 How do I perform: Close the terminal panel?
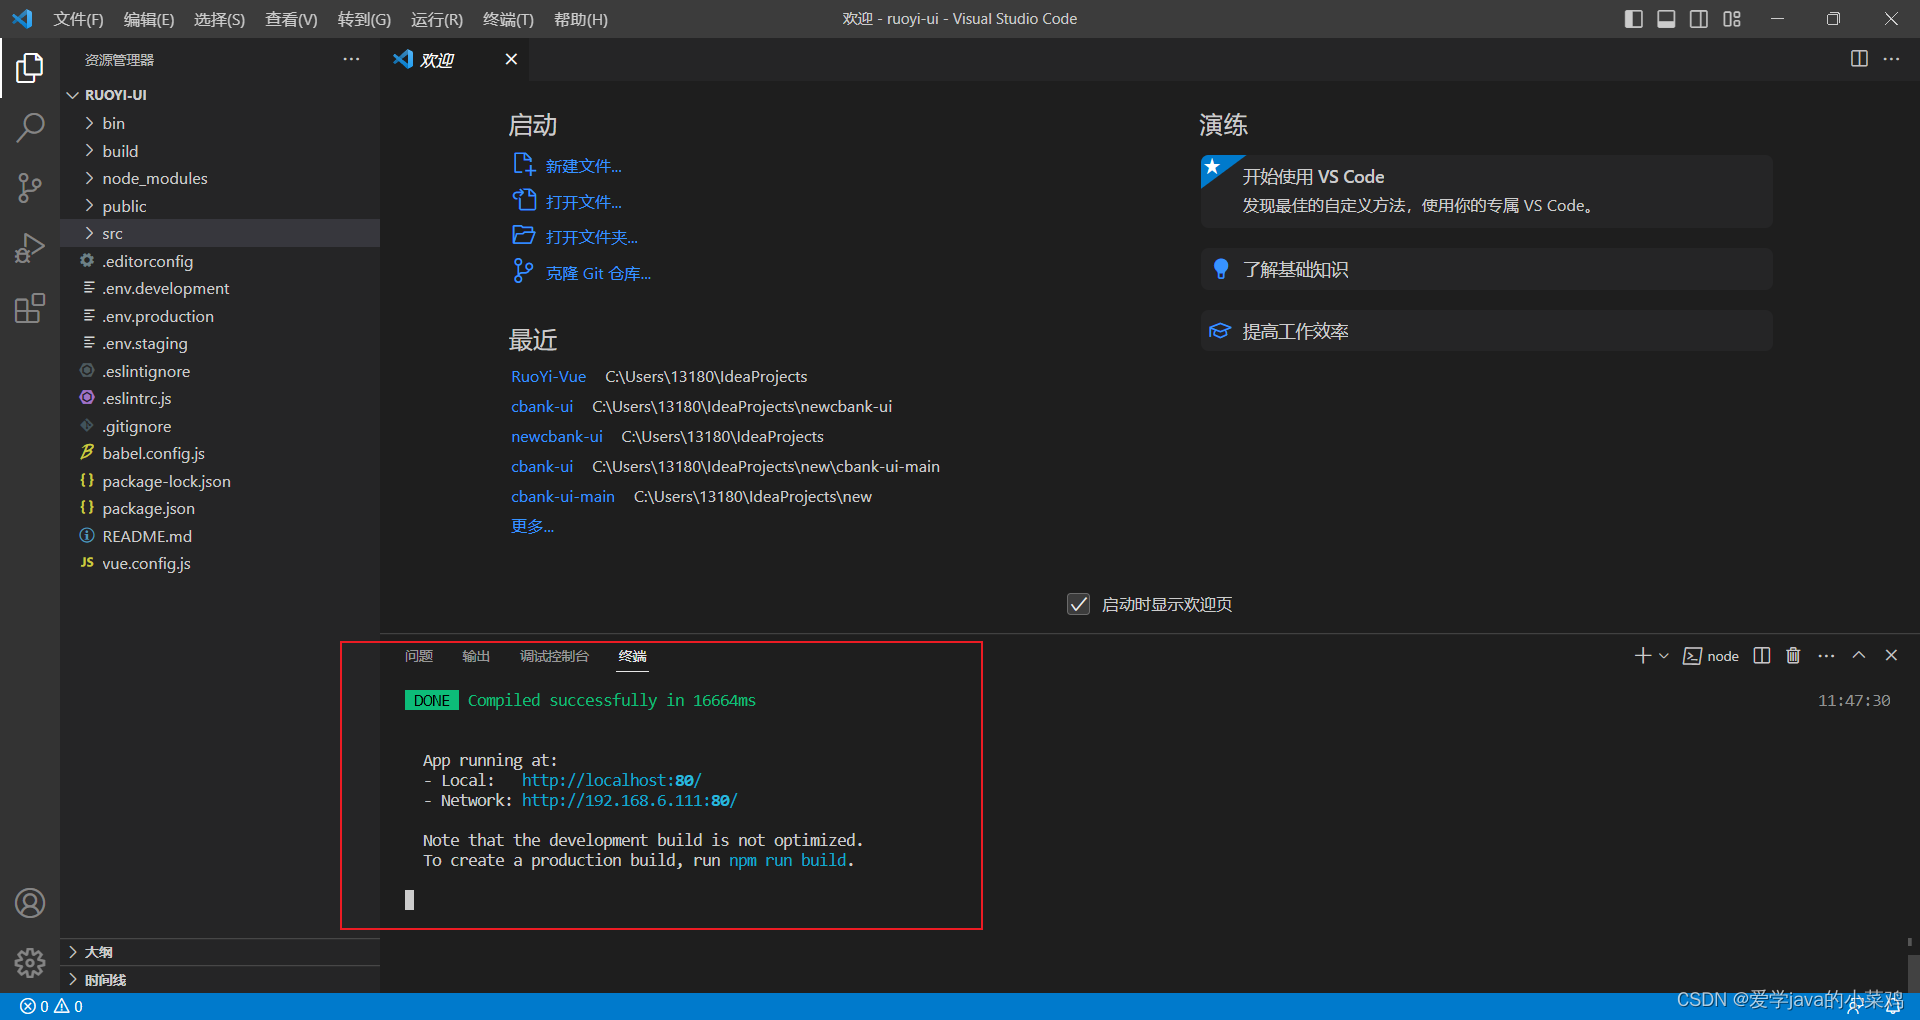[1891, 655]
